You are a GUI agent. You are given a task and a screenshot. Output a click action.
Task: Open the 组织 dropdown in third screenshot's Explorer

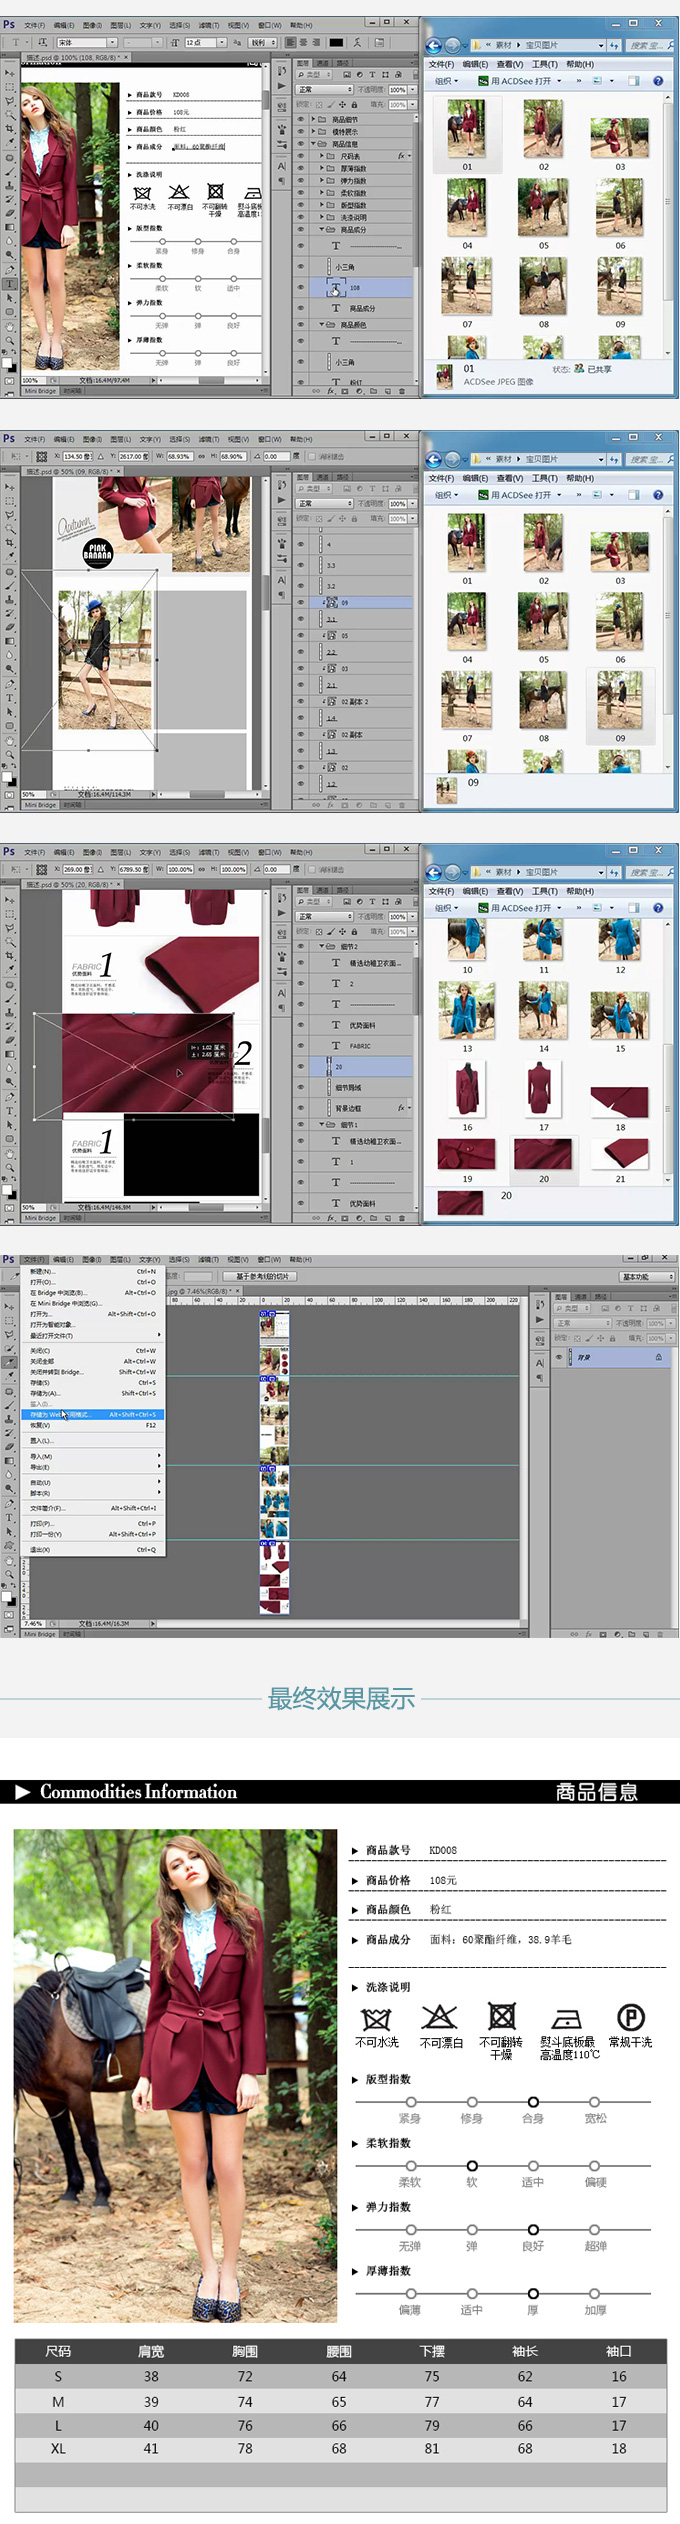tap(447, 908)
